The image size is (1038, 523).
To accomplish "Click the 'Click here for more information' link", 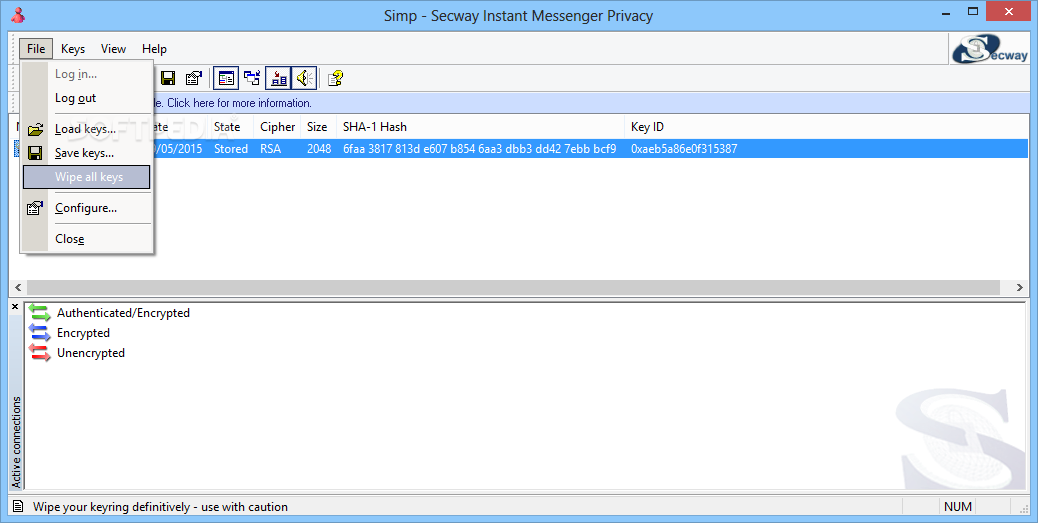I will (x=239, y=103).
